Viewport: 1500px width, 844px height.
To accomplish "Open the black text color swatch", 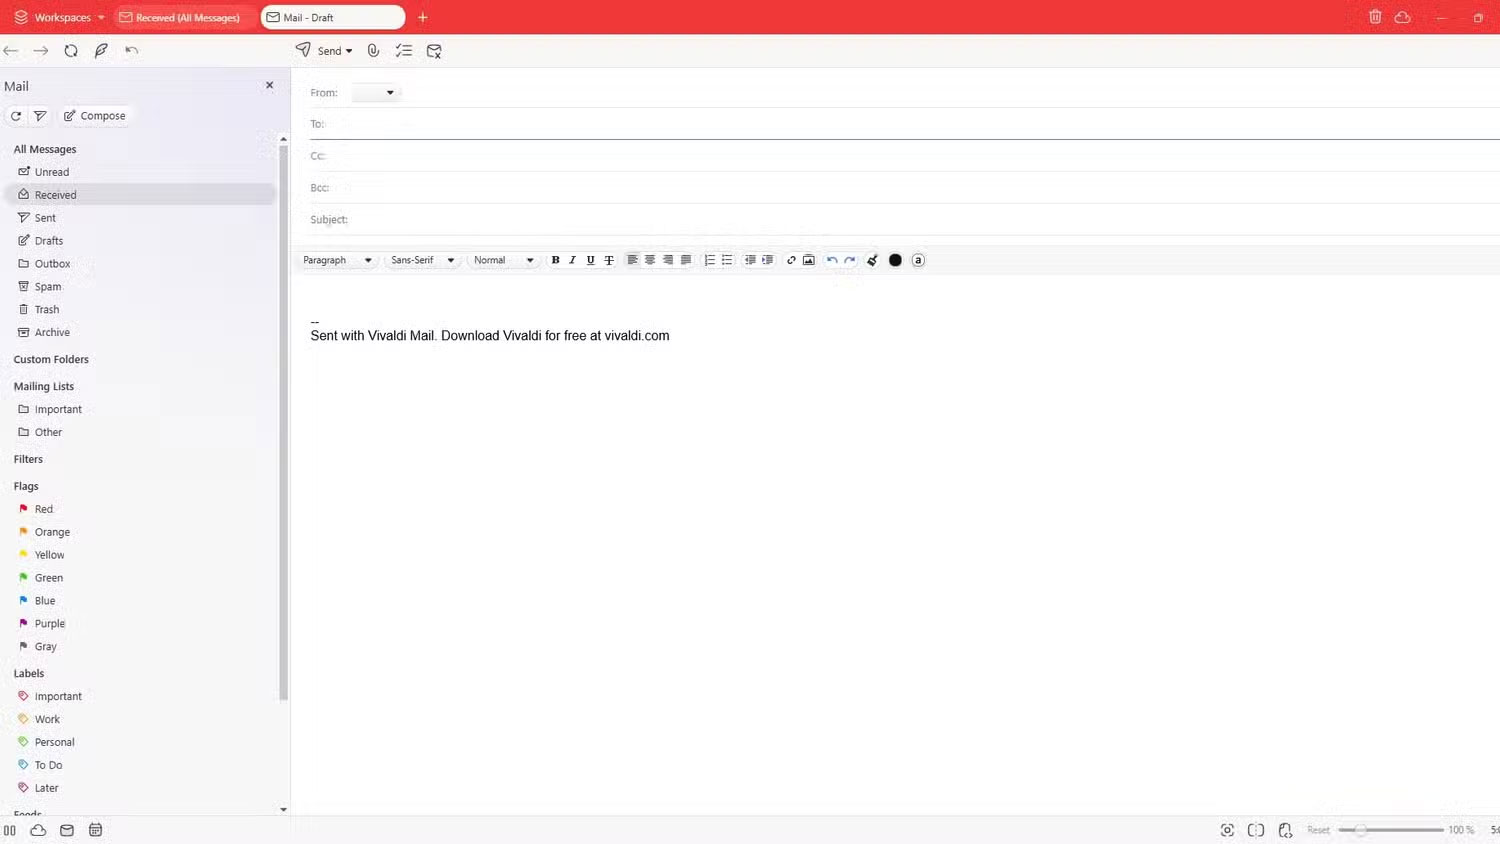I will (x=895, y=260).
